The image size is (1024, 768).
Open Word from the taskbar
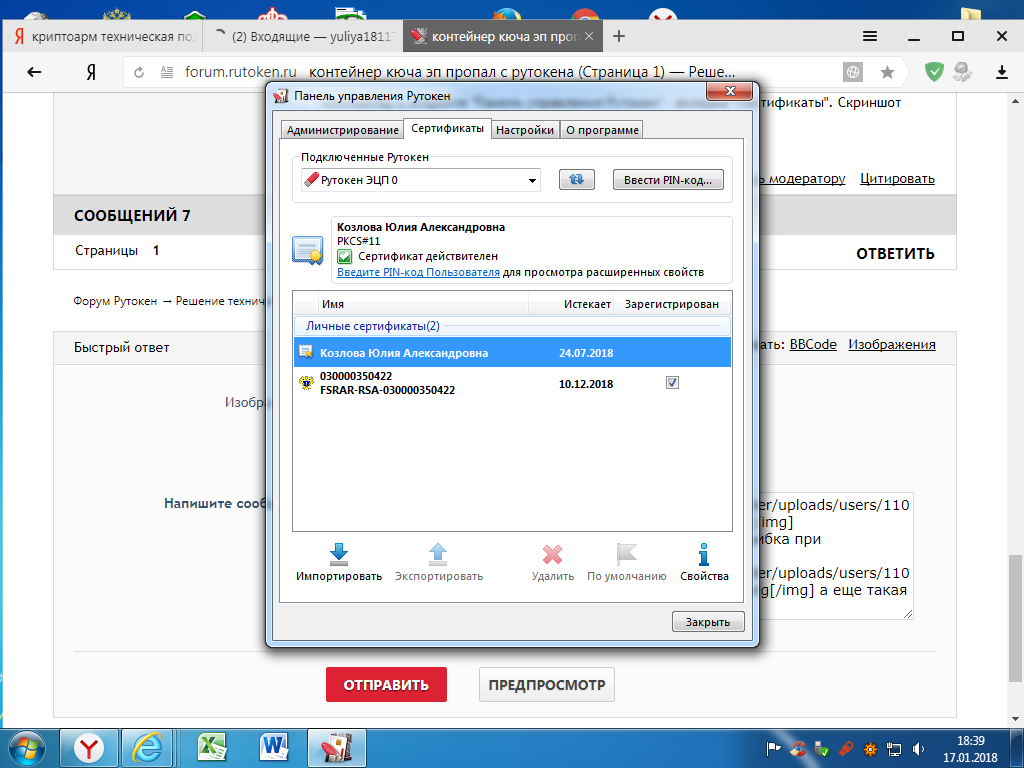pyautogui.click(x=273, y=747)
